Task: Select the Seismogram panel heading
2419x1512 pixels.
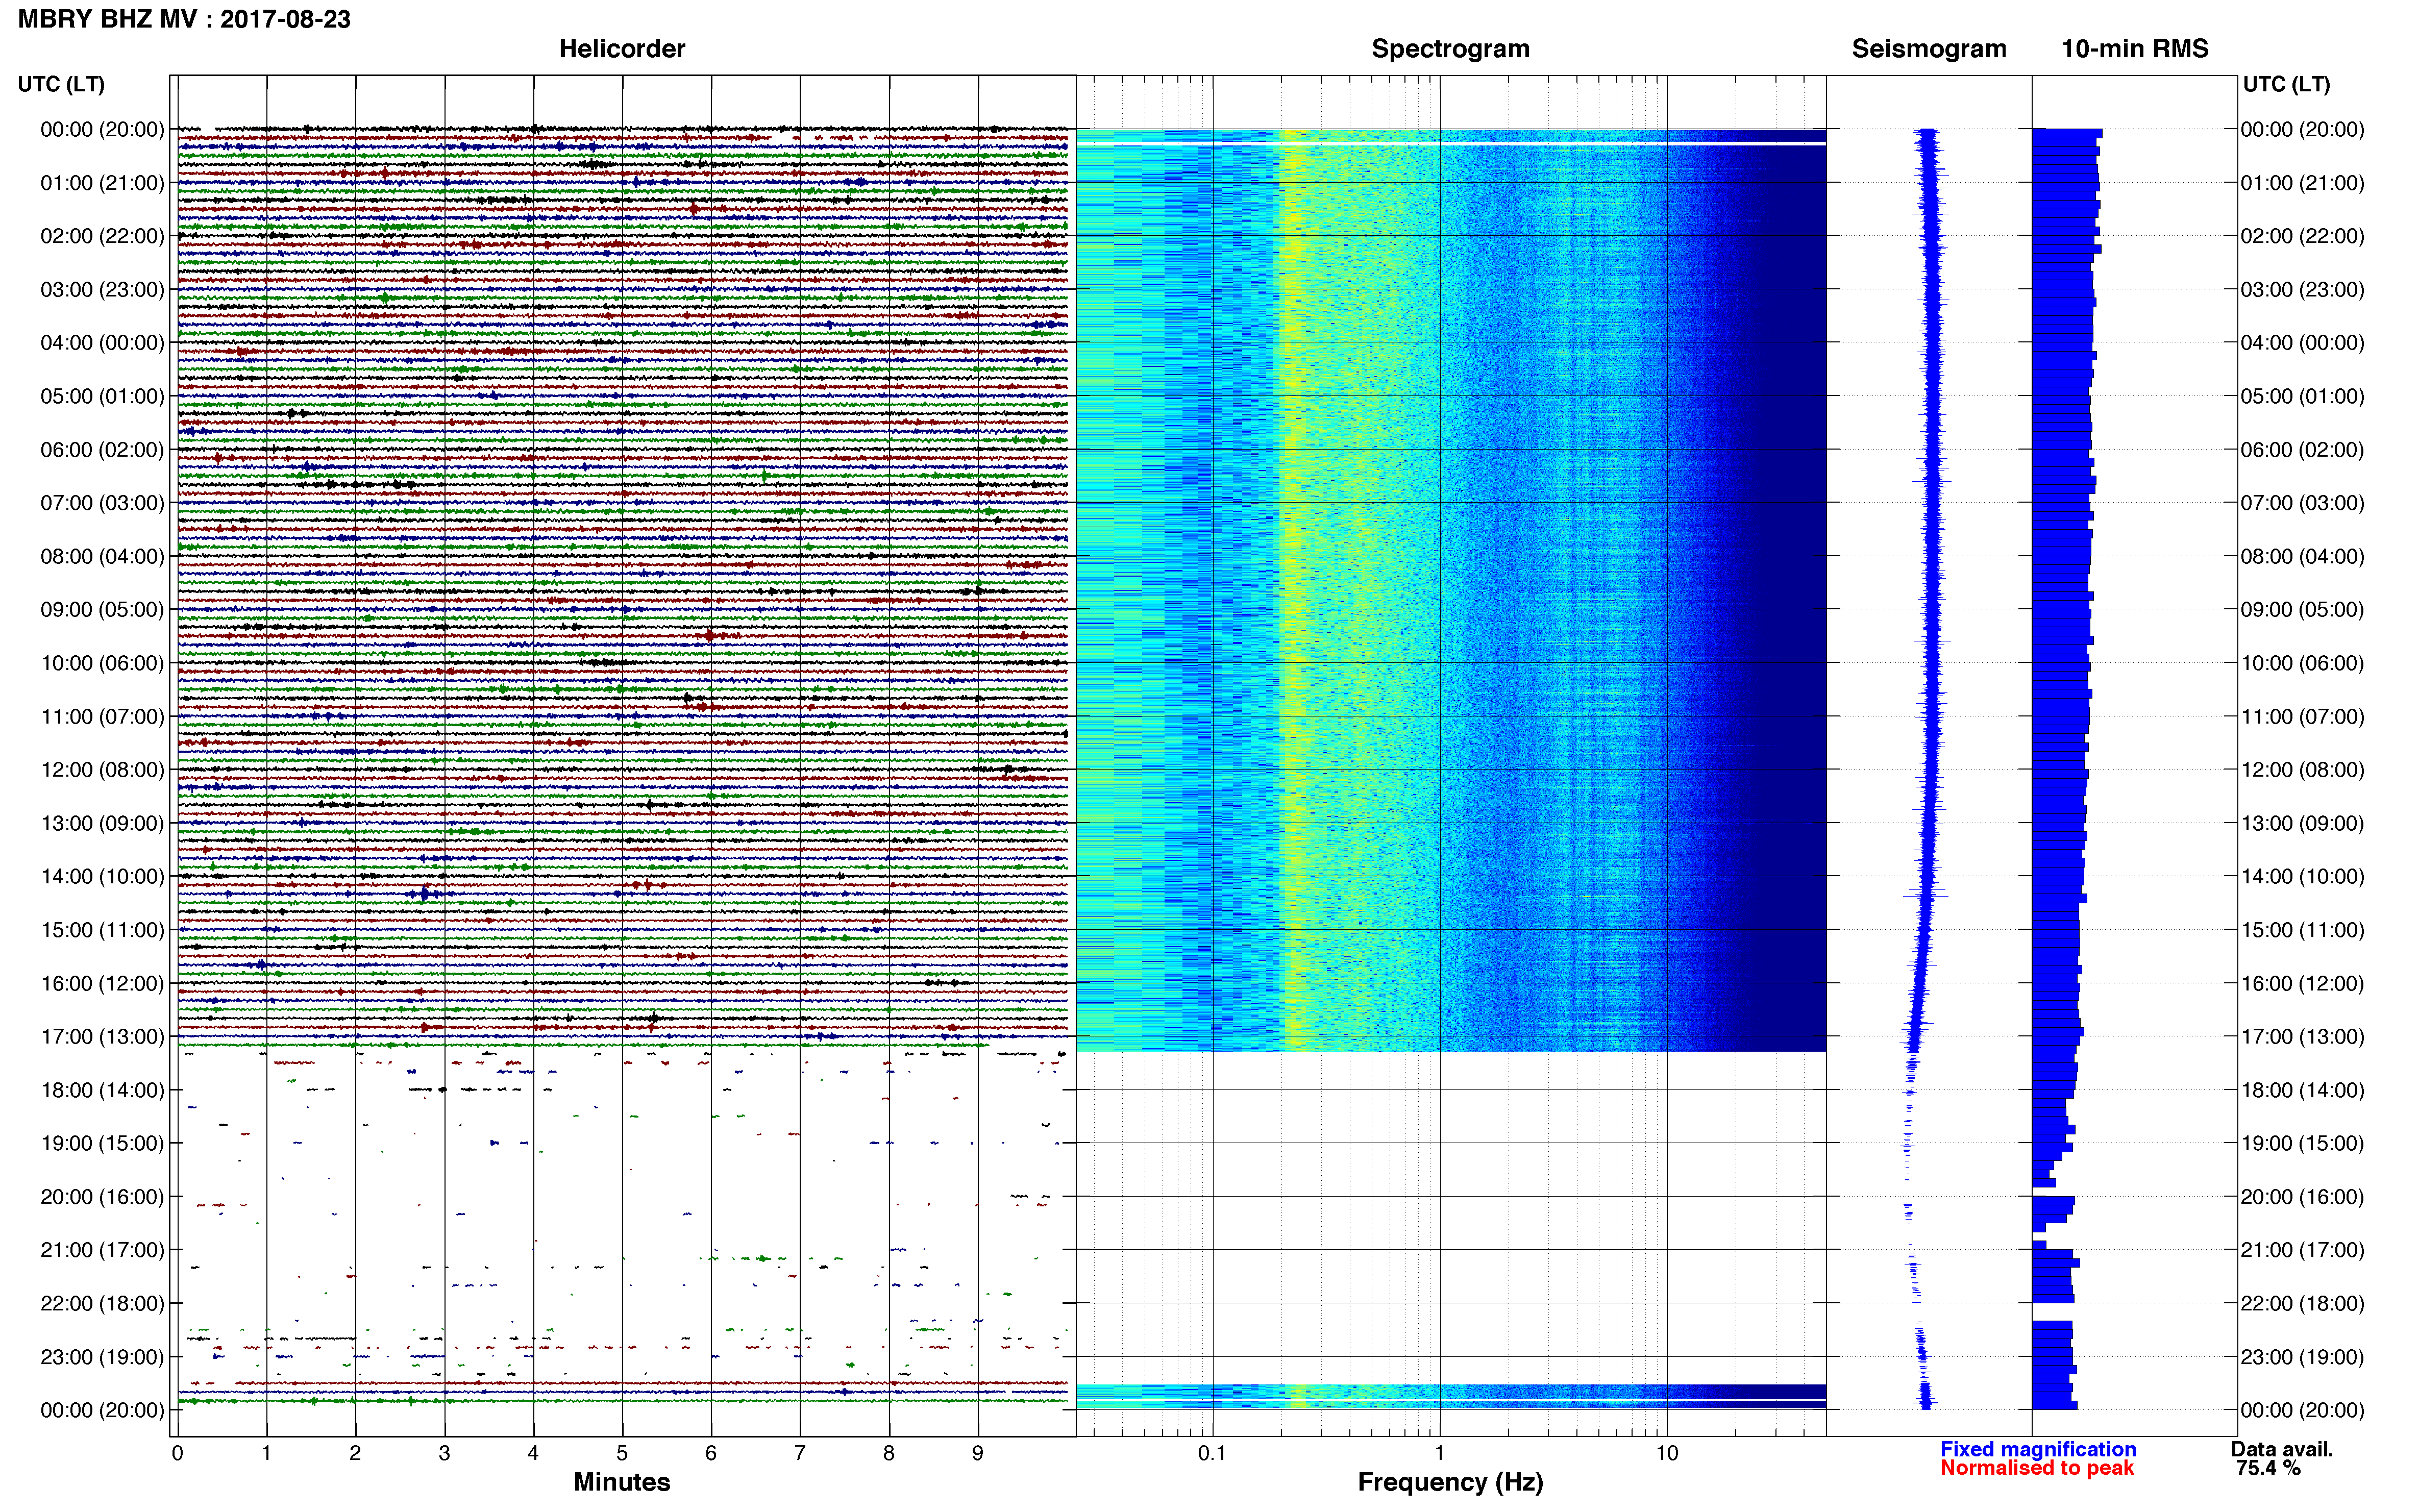Action: pos(1929,49)
